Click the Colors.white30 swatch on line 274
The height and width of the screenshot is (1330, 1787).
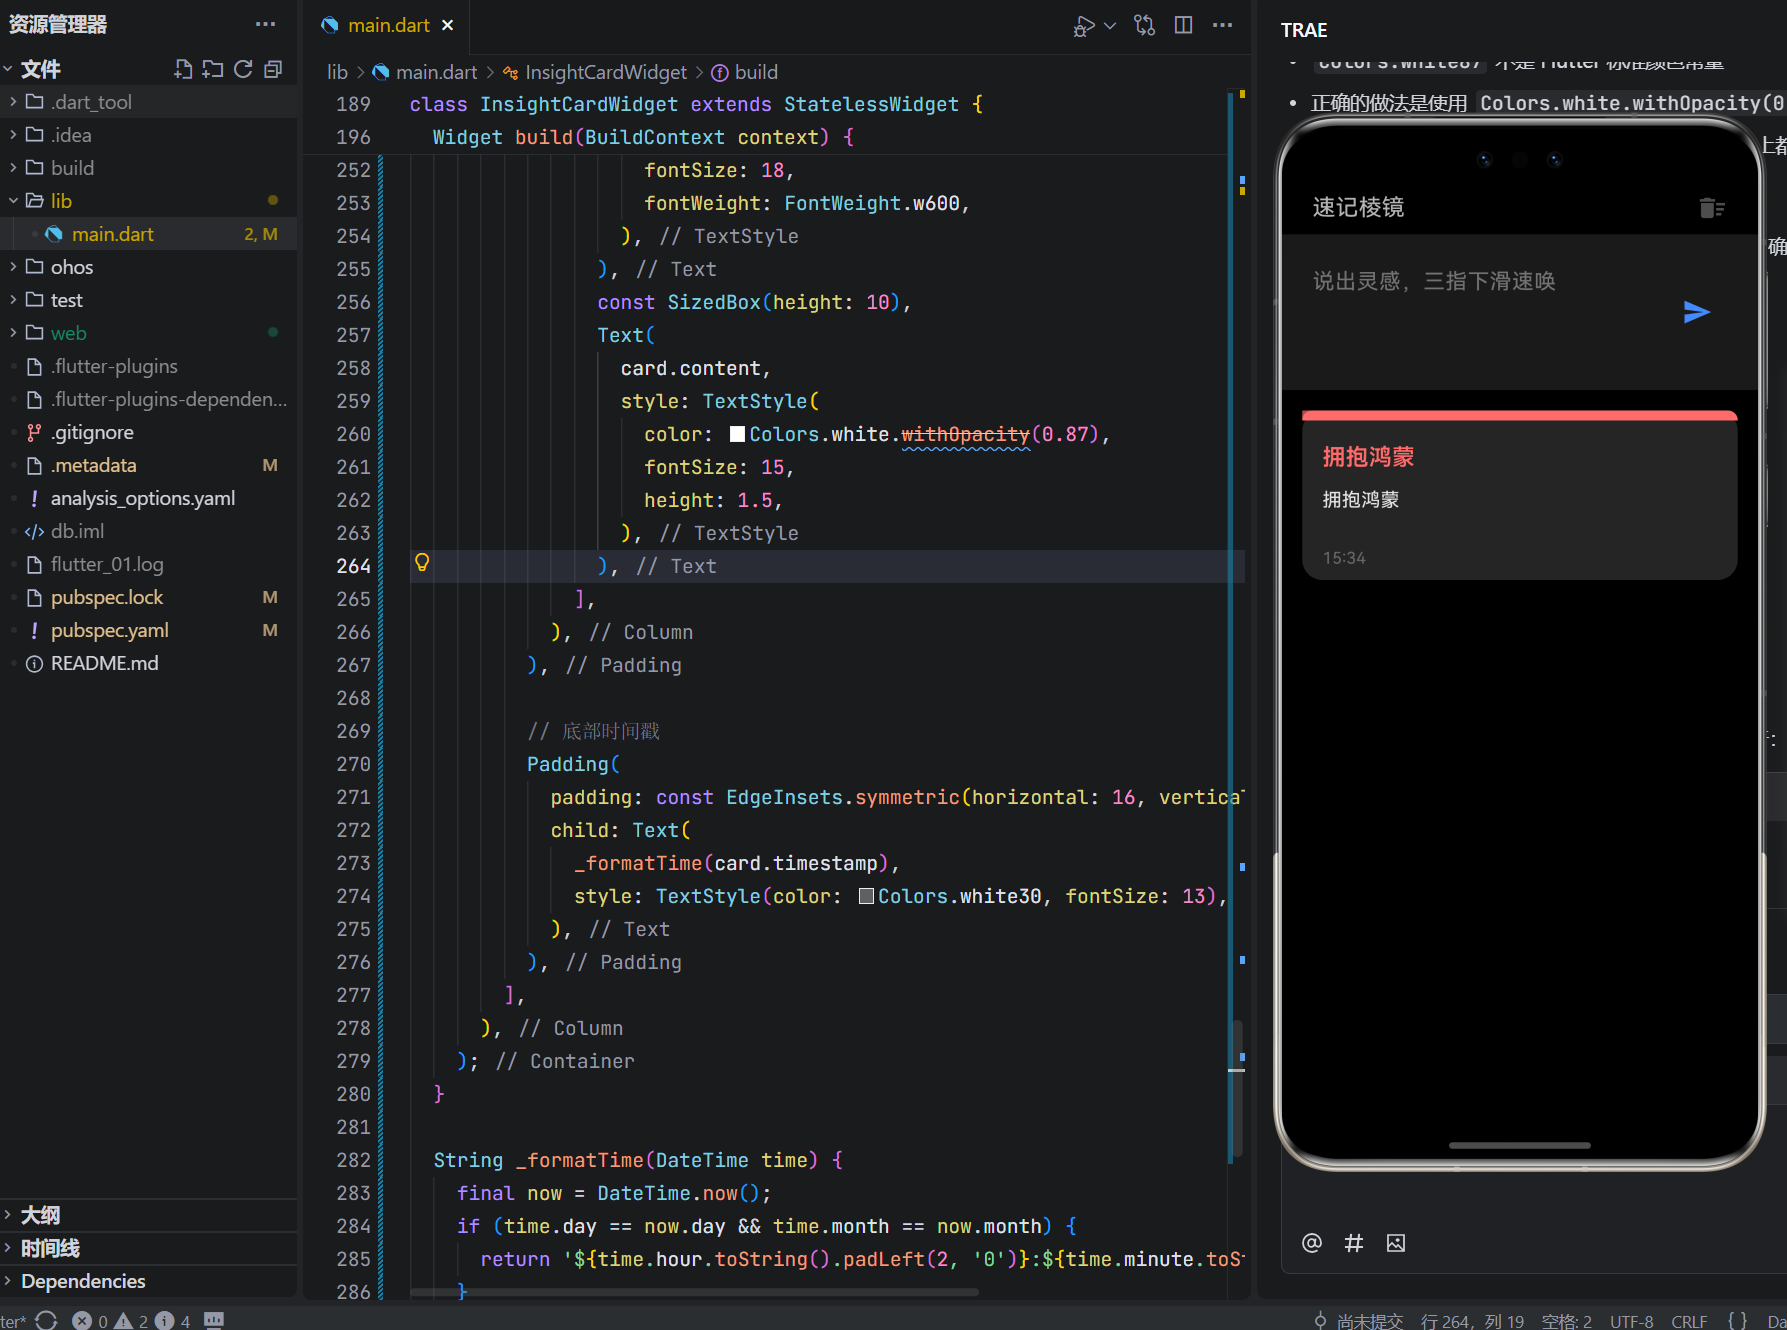[866, 896]
